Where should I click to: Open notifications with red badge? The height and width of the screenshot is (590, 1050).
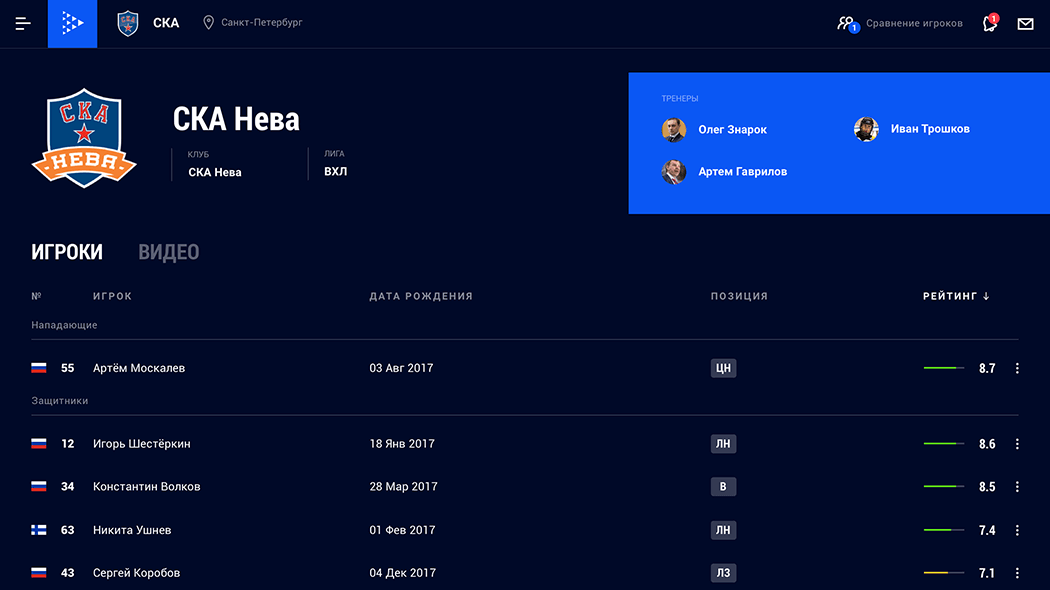click(990, 23)
